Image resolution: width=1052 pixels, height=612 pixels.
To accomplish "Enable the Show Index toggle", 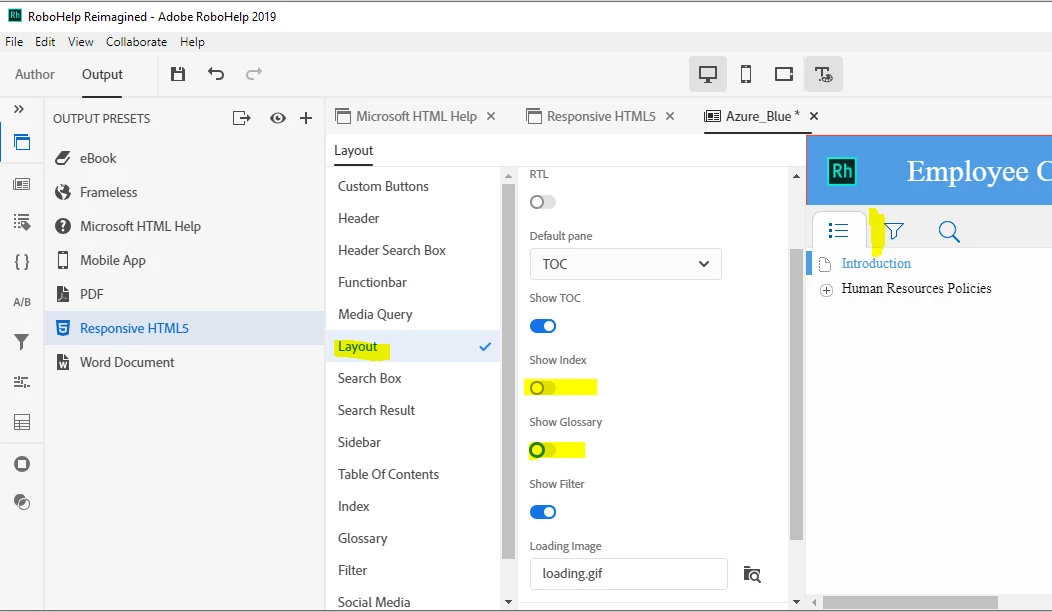I will point(542,388).
